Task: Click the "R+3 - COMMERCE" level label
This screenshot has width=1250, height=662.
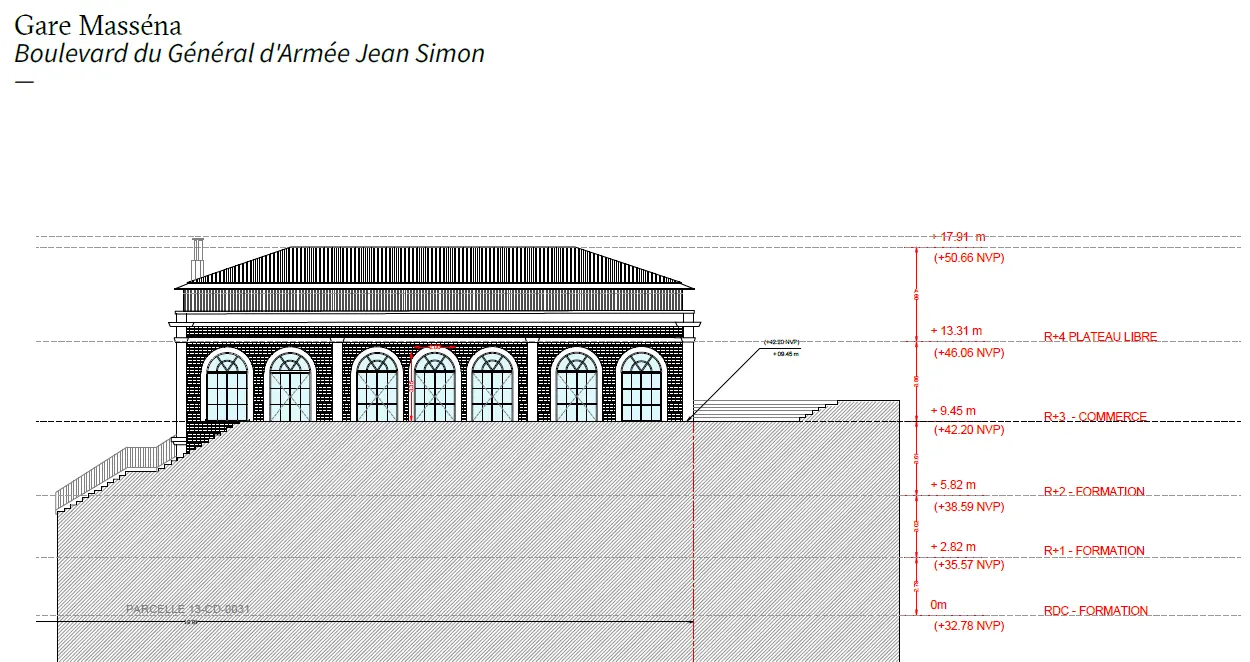Action: (1095, 417)
